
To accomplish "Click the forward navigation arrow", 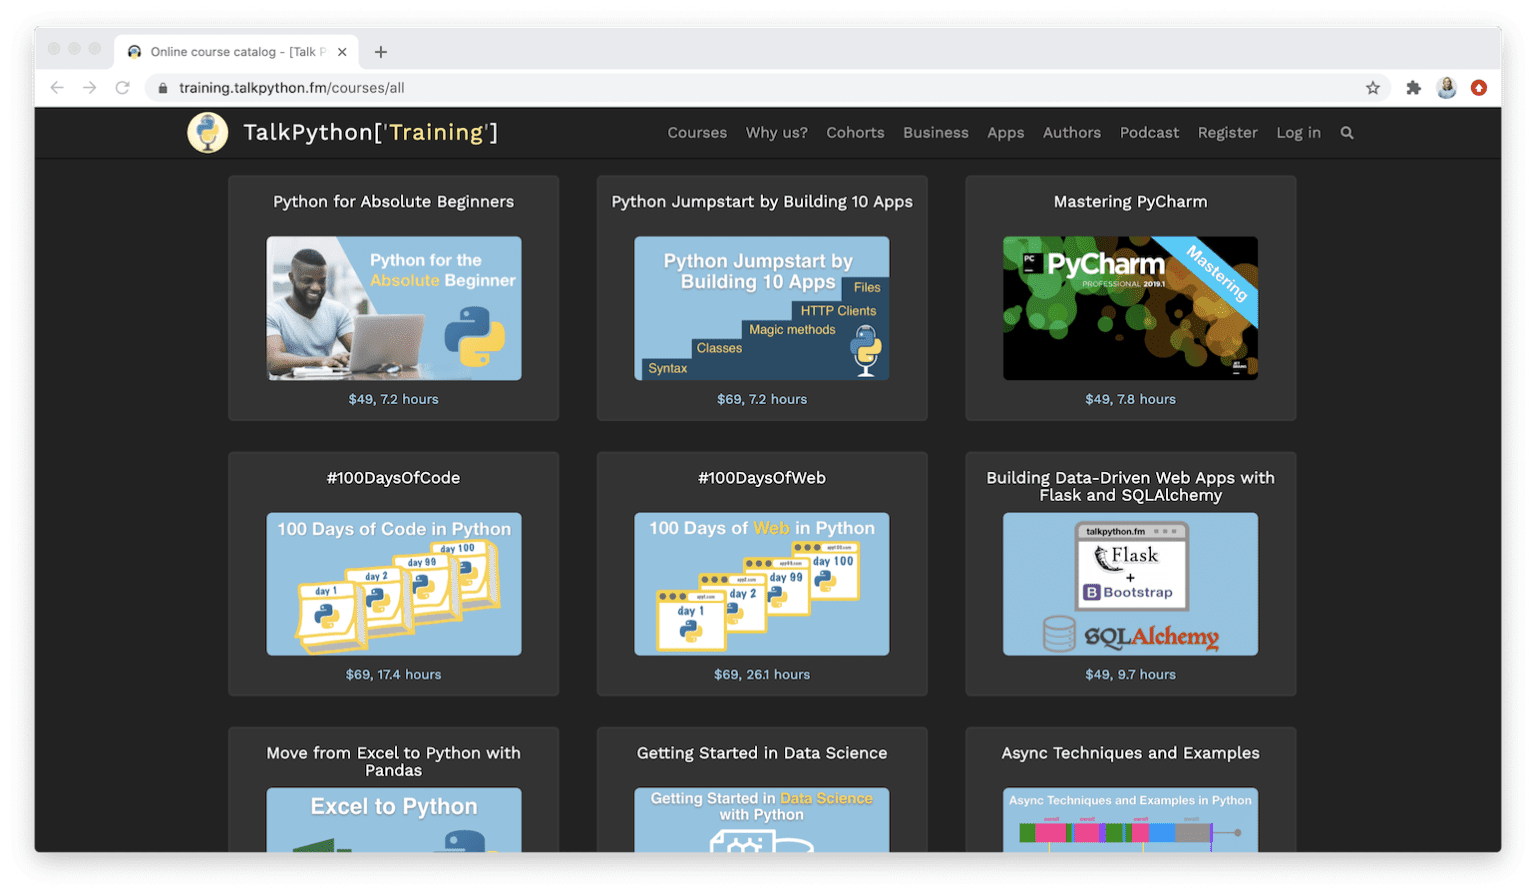I will (90, 87).
